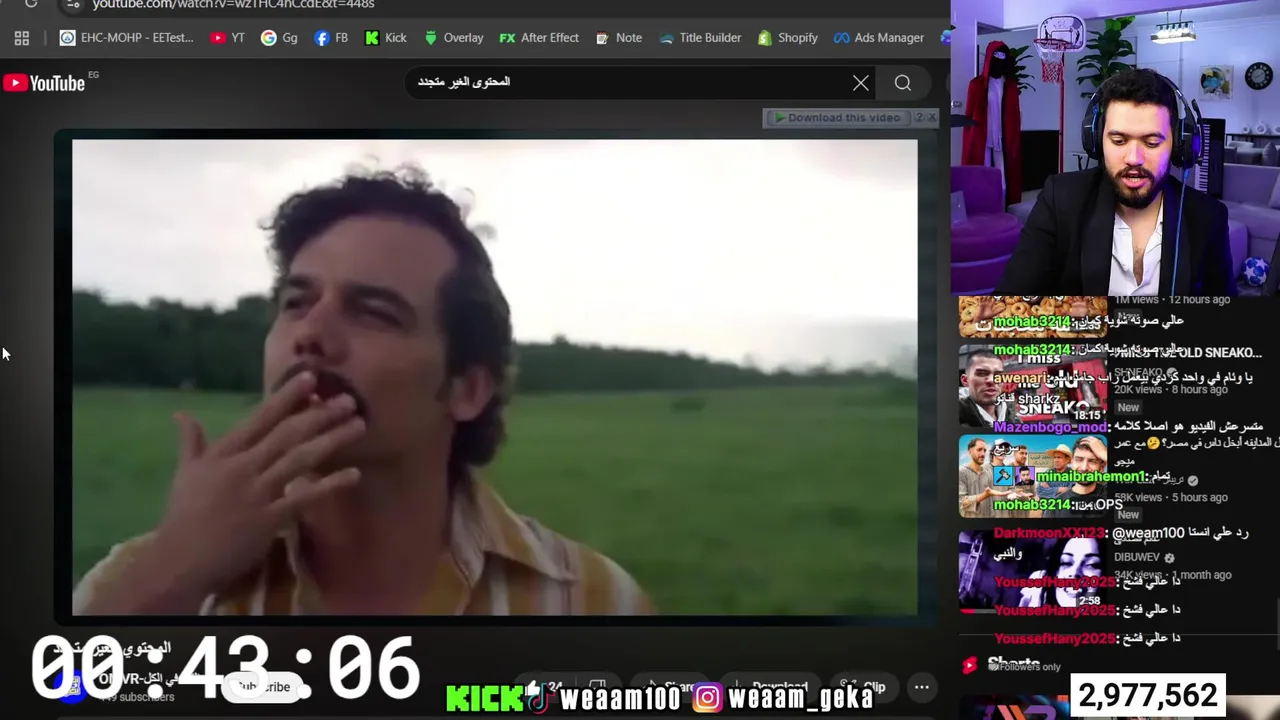The height and width of the screenshot is (720, 1280).
Task: Click the browser address bar URL
Action: 234,5
